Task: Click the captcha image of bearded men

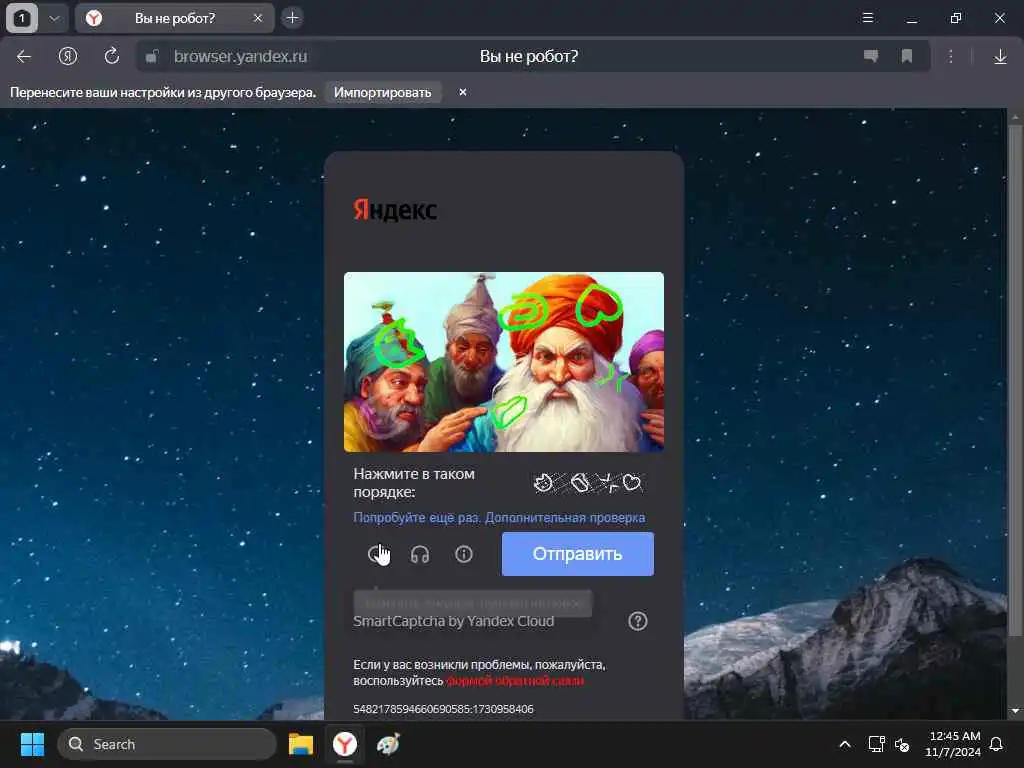Action: tap(504, 362)
